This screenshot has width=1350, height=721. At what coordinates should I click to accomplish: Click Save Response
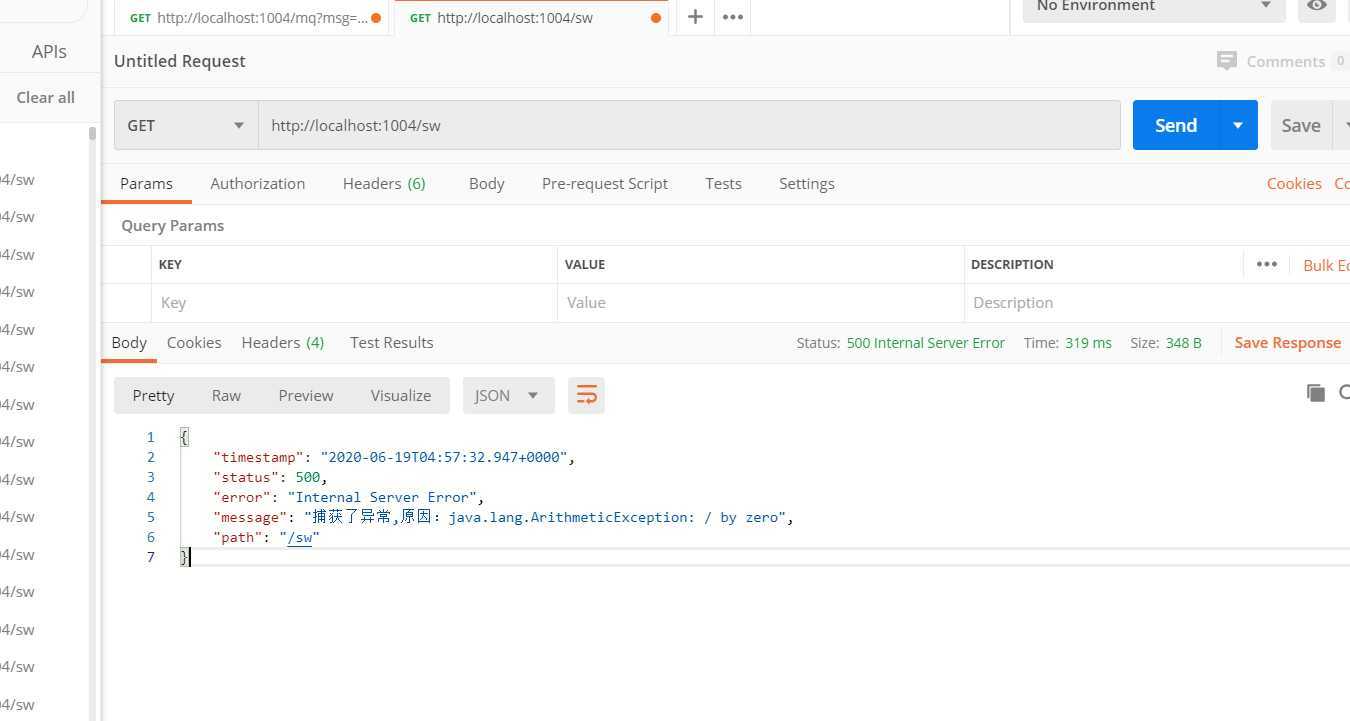[1288, 342]
